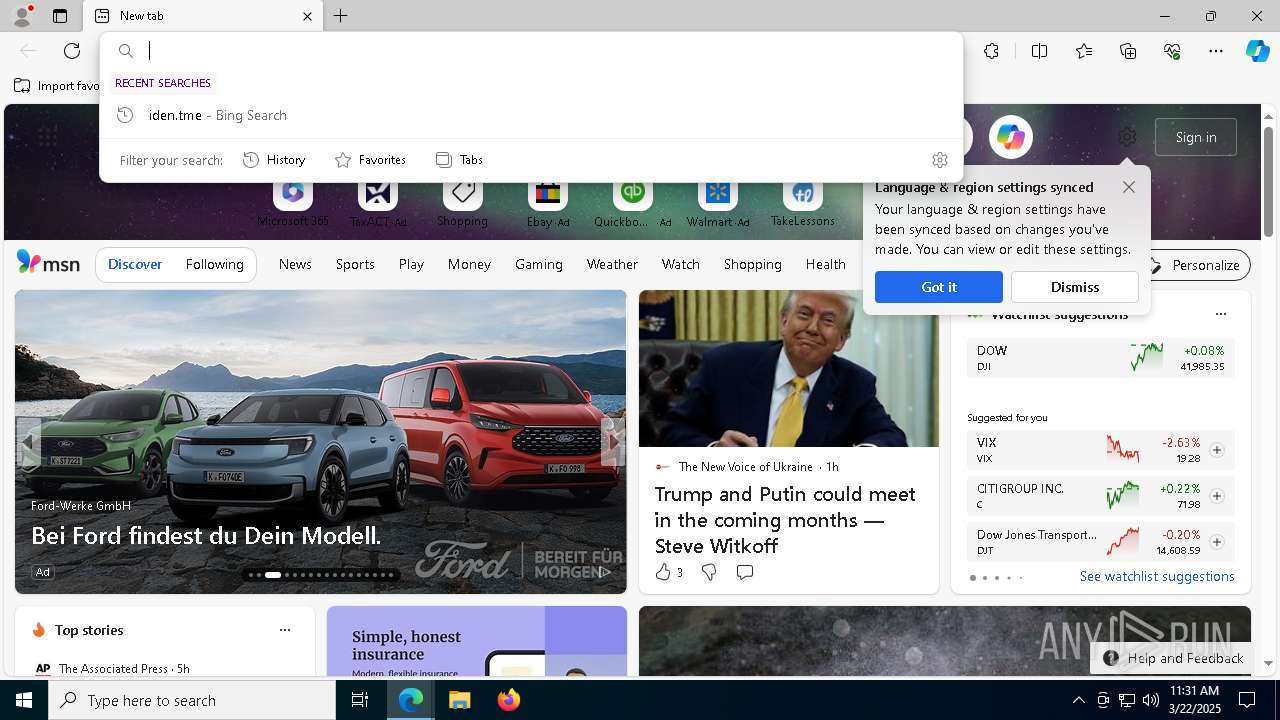This screenshot has height=720, width=1280.
Task: Open a new tab with plus button
Action: click(x=340, y=16)
